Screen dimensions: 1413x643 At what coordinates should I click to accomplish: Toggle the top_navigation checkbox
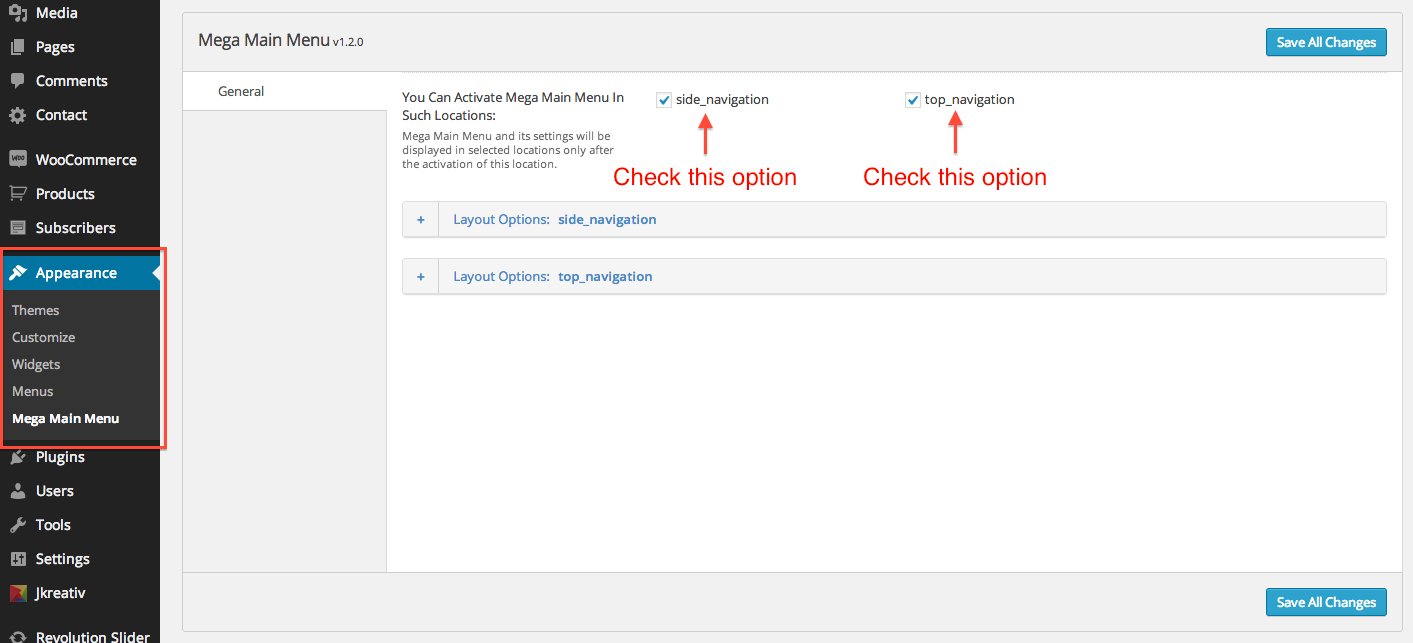tap(912, 100)
